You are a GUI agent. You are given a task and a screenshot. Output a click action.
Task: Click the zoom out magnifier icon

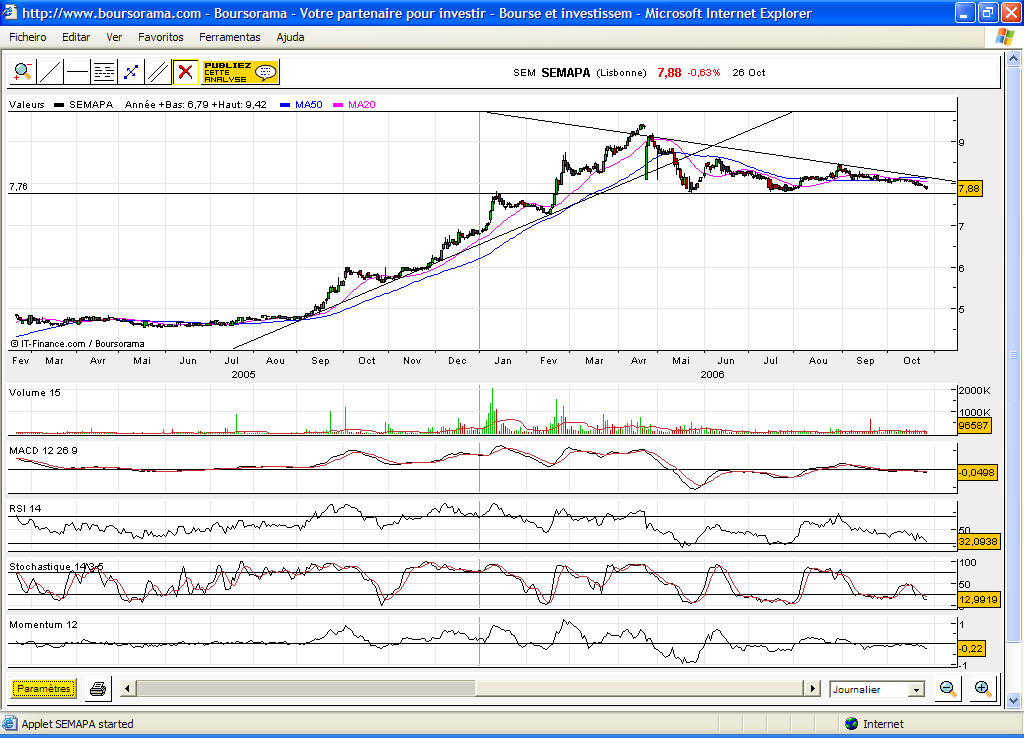pyautogui.click(x=948, y=688)
